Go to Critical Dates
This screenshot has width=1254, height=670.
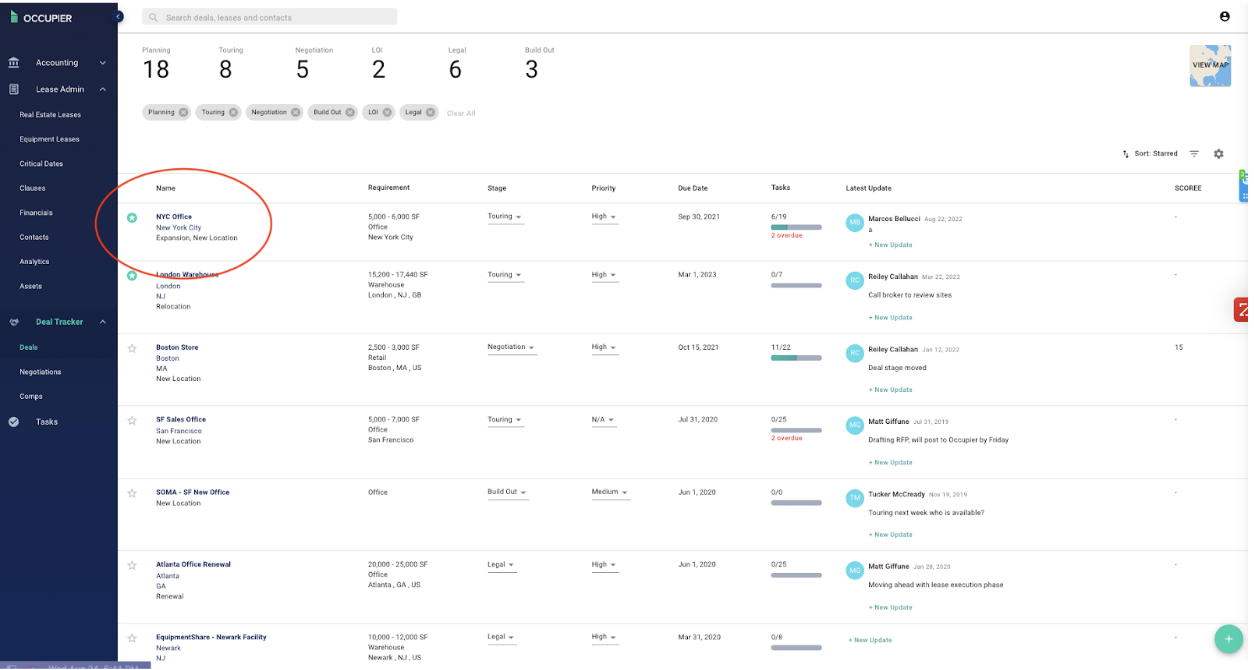click(x=41, y=164)
